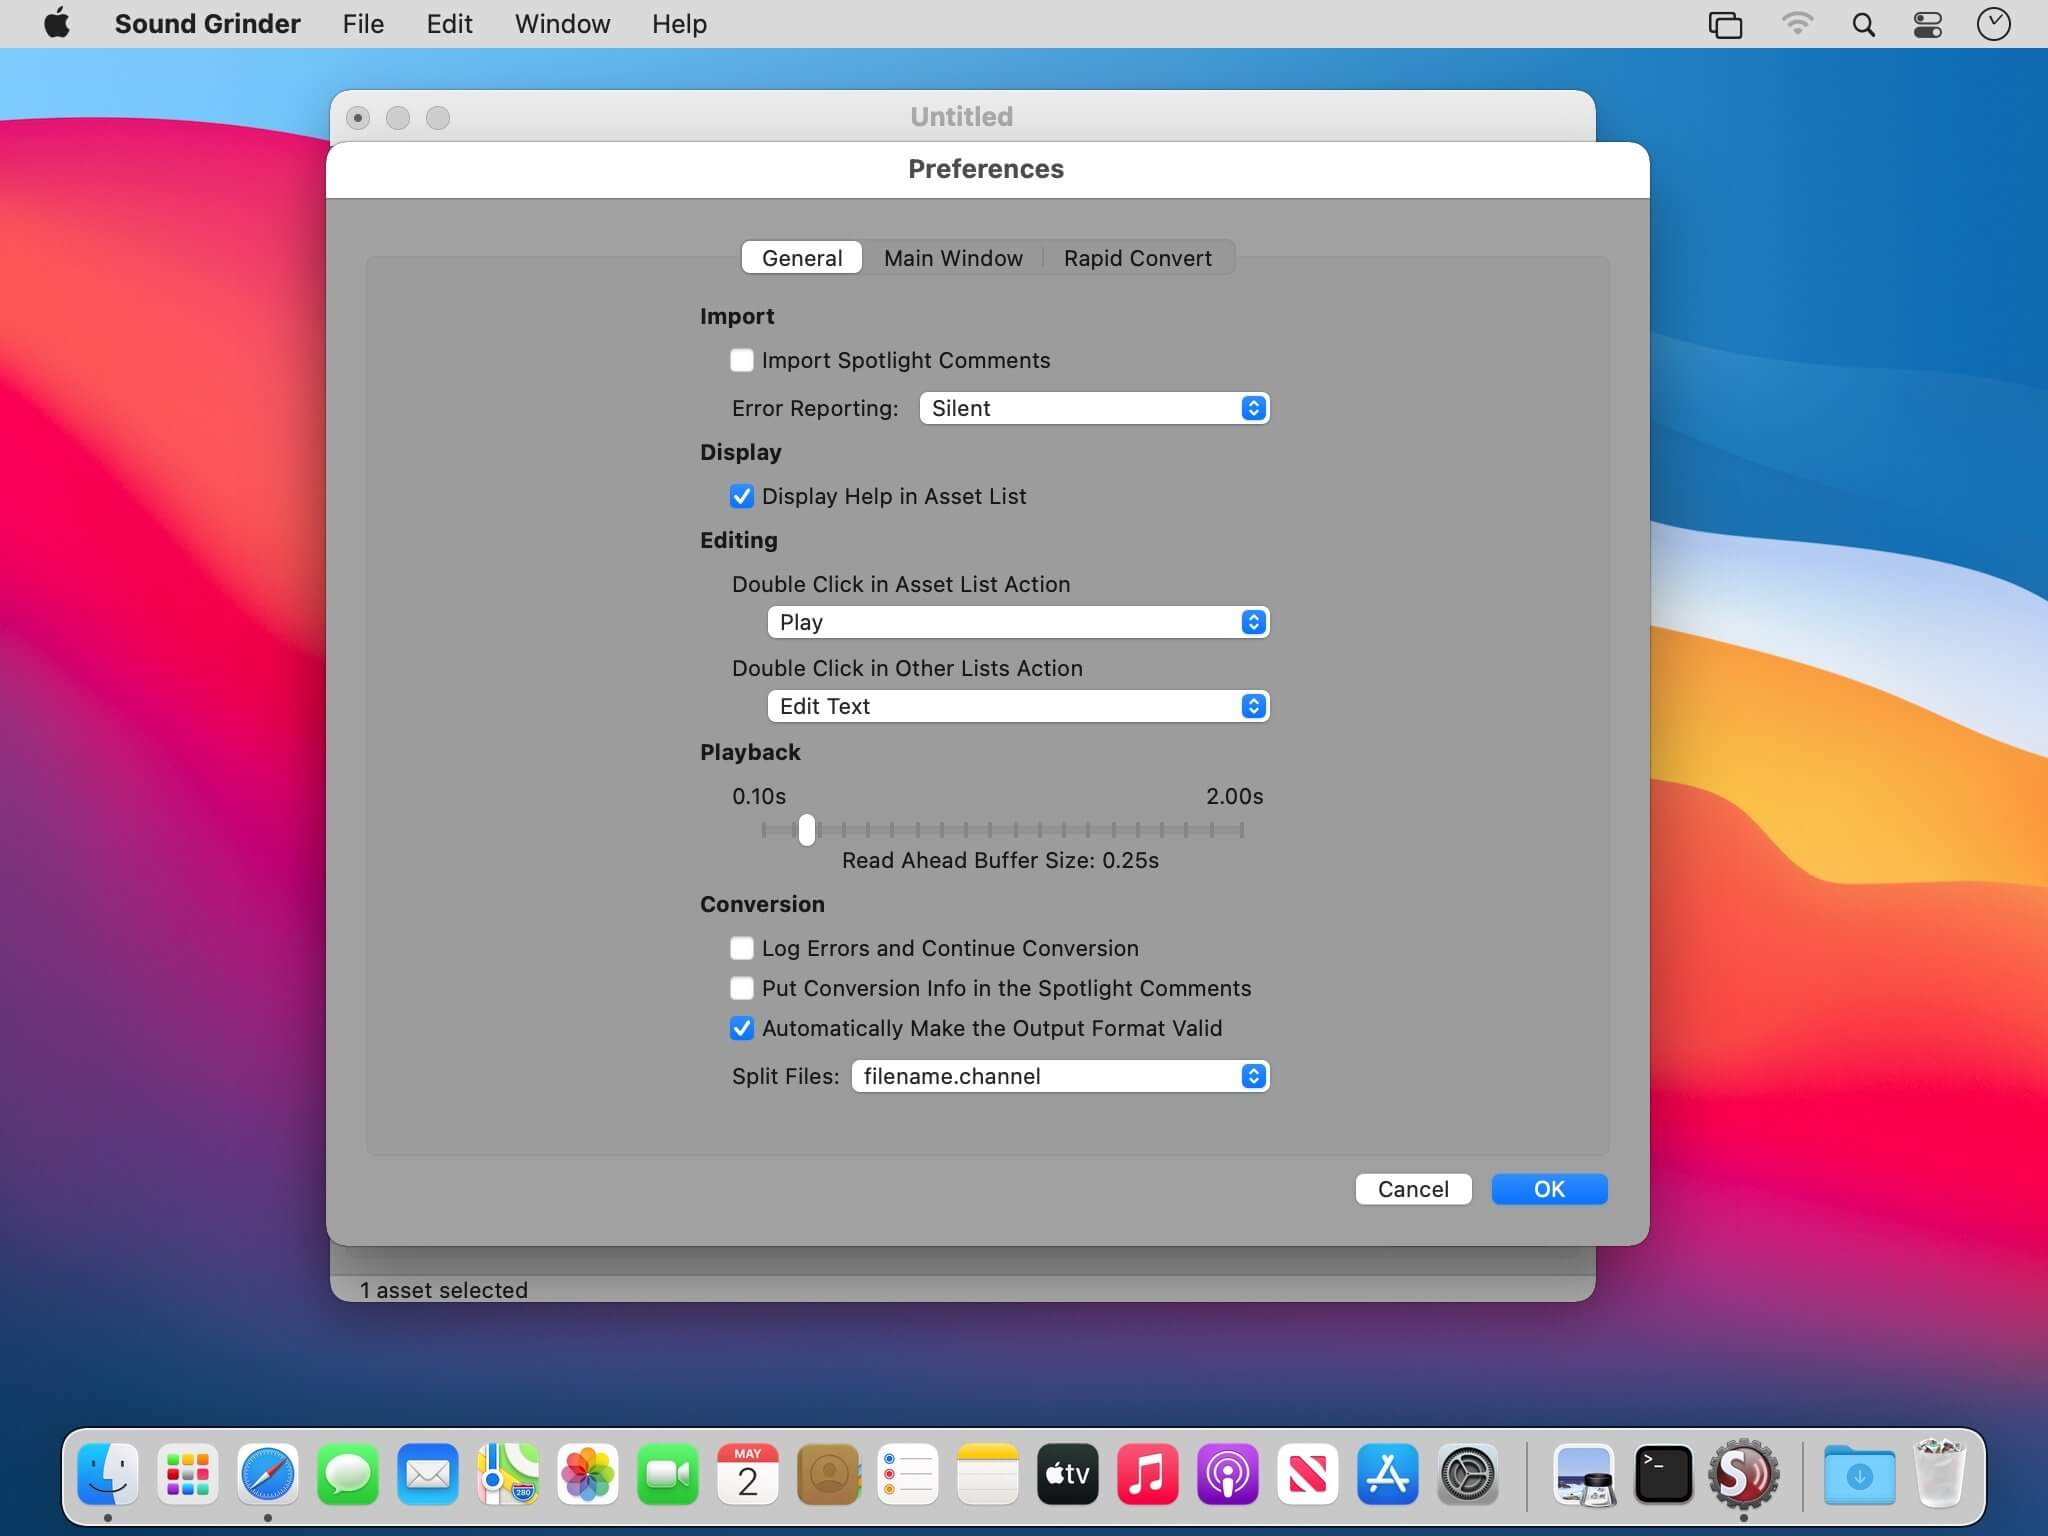Open Safari from the Dock
Screen dimensions: 2048x1536
[268, 1474]
